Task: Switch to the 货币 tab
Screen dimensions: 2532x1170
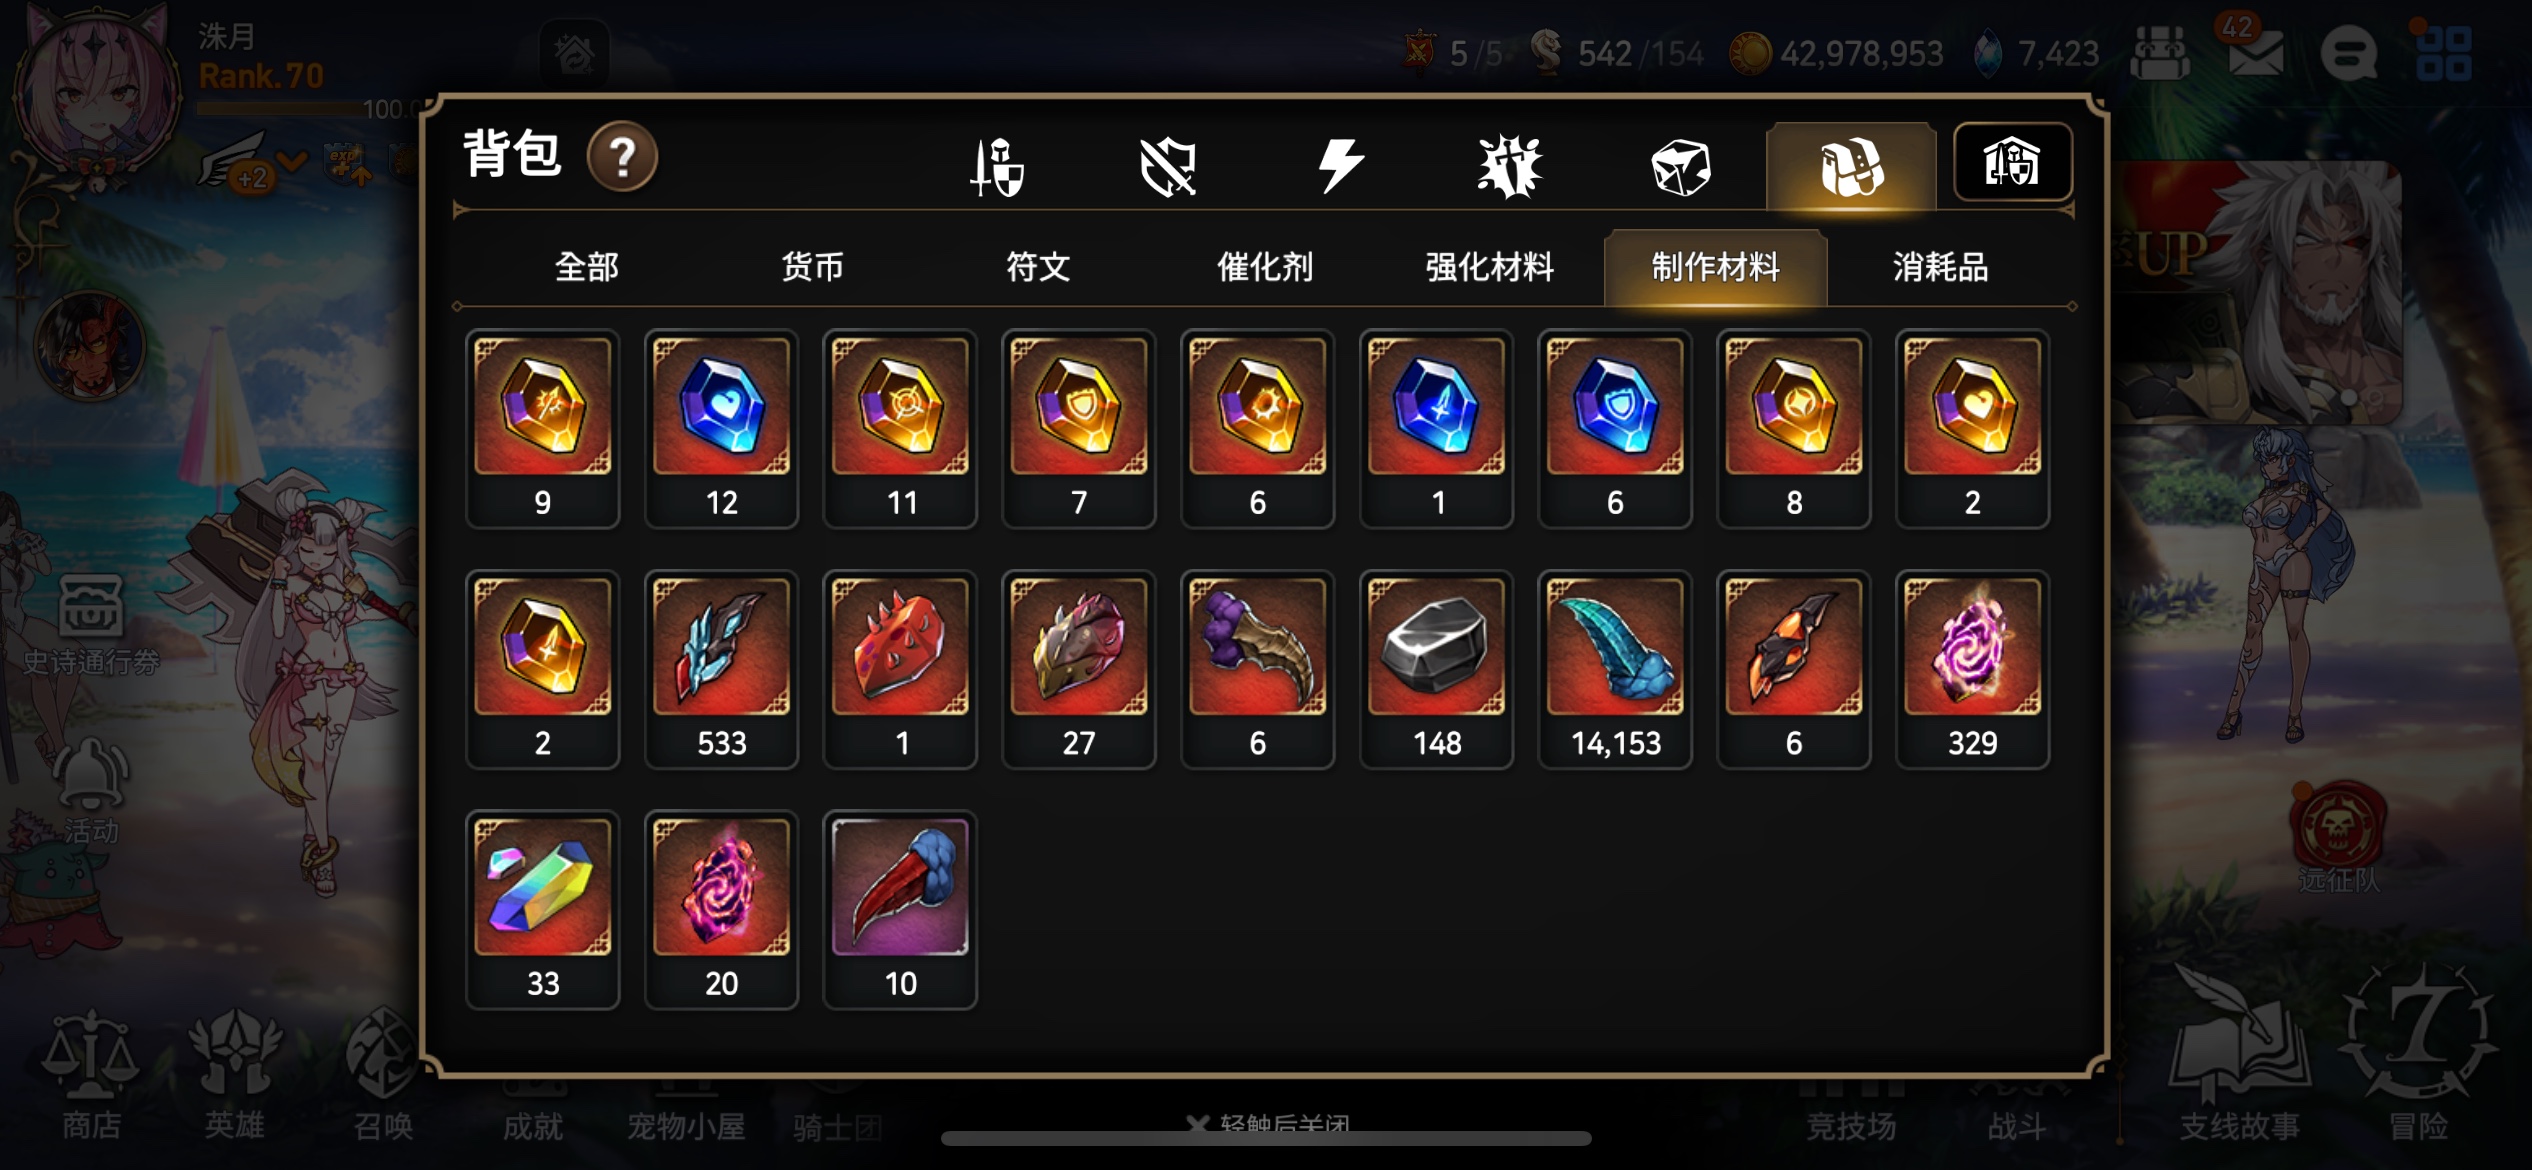Action: click(x=812, y=267)
